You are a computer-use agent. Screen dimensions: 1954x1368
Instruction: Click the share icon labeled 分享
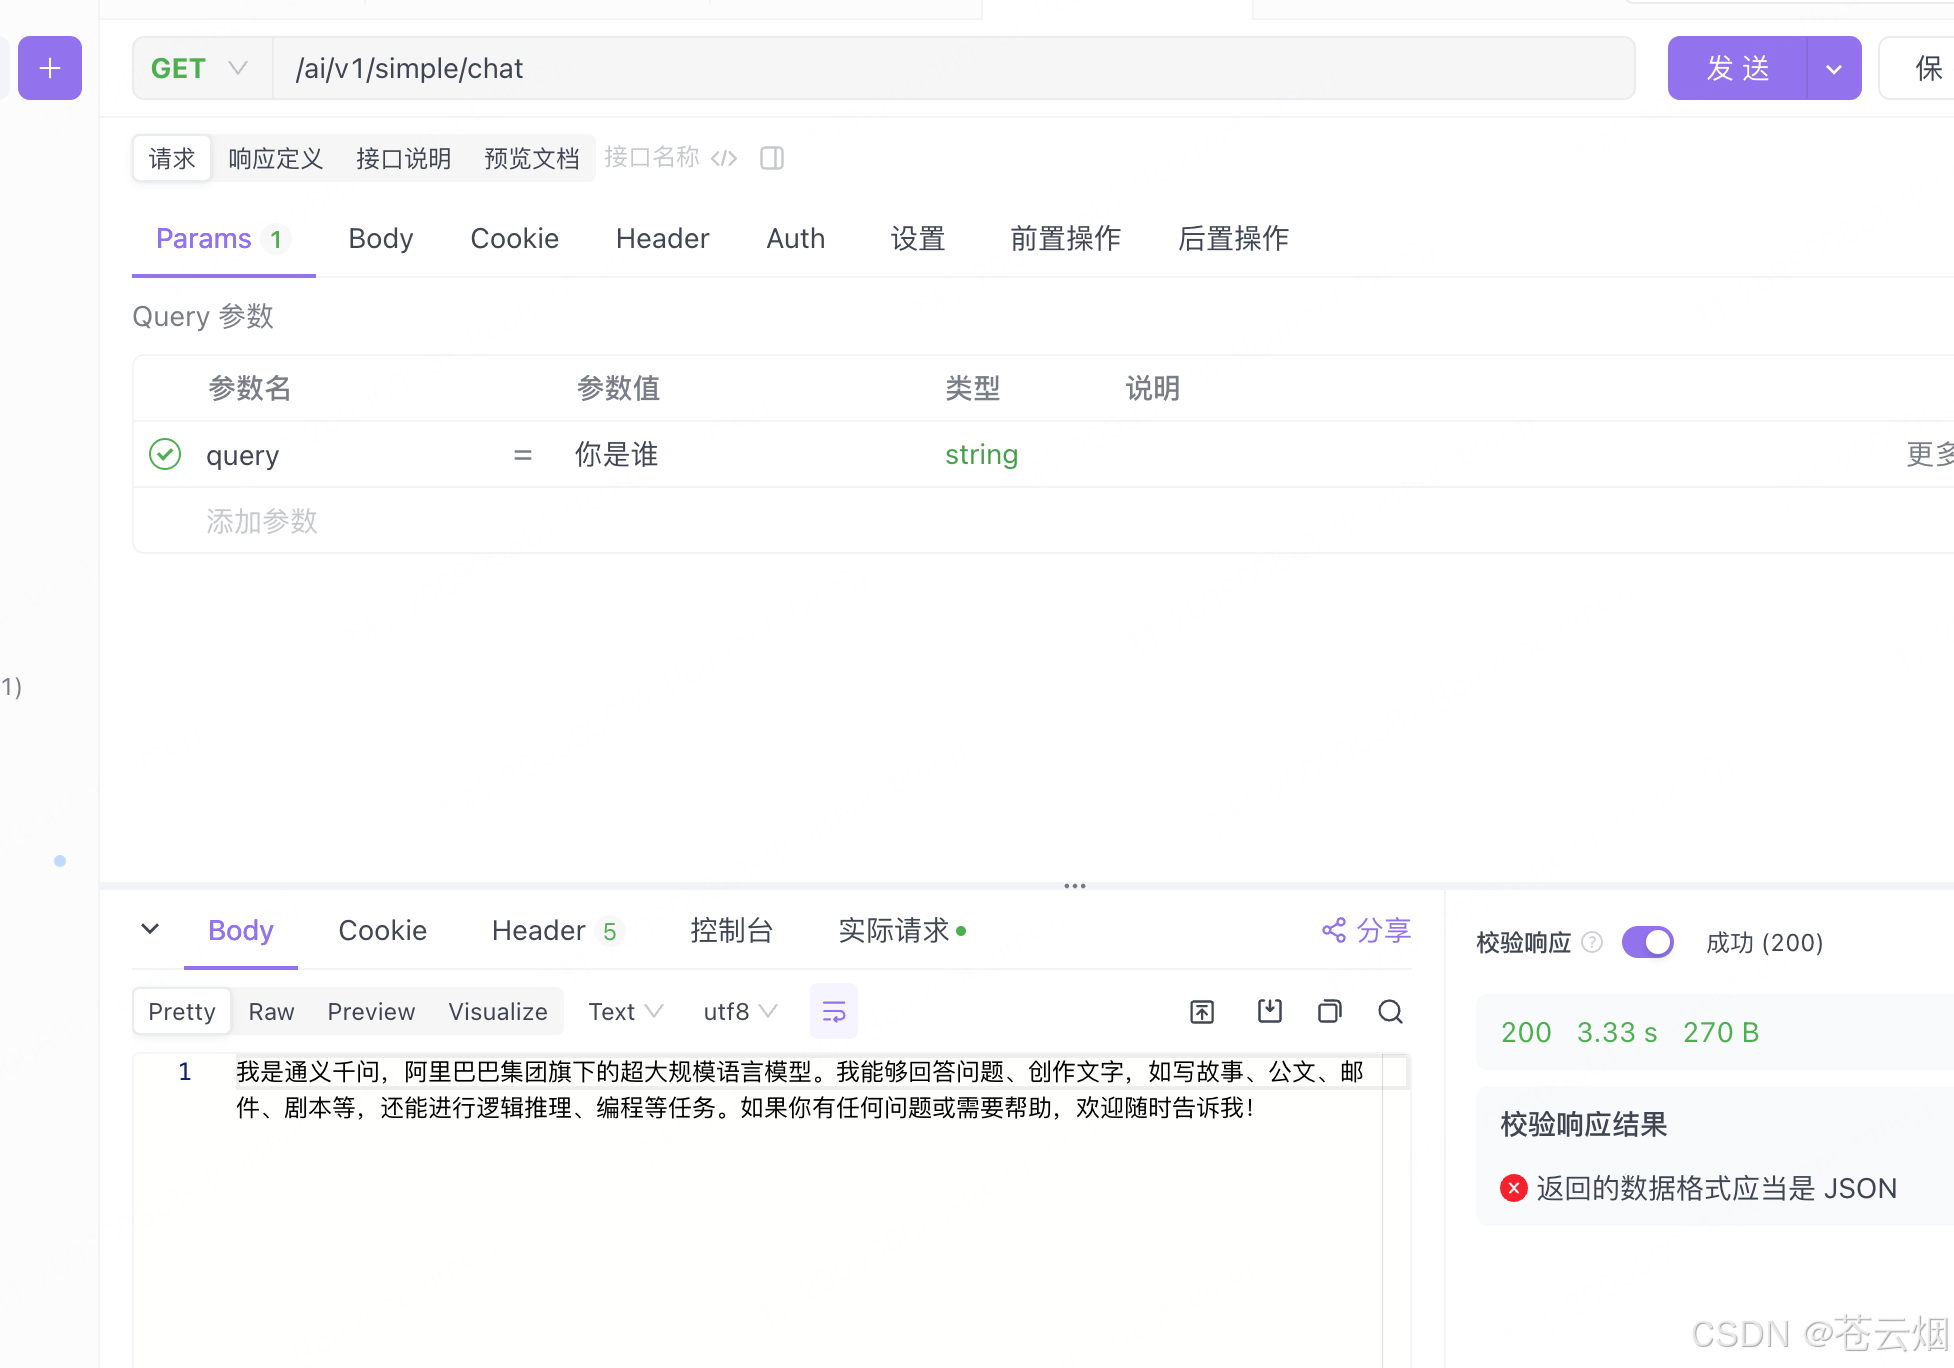[x=1366, y=931]
